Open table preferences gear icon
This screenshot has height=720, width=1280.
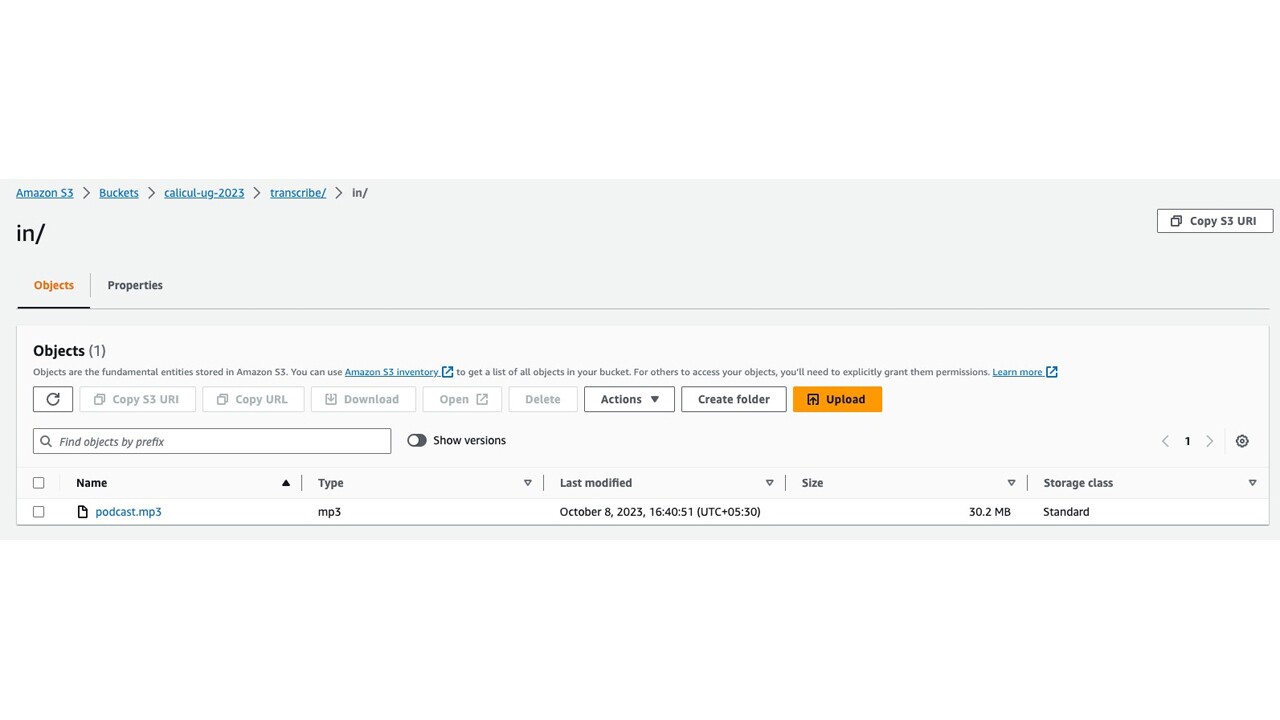1242,441
